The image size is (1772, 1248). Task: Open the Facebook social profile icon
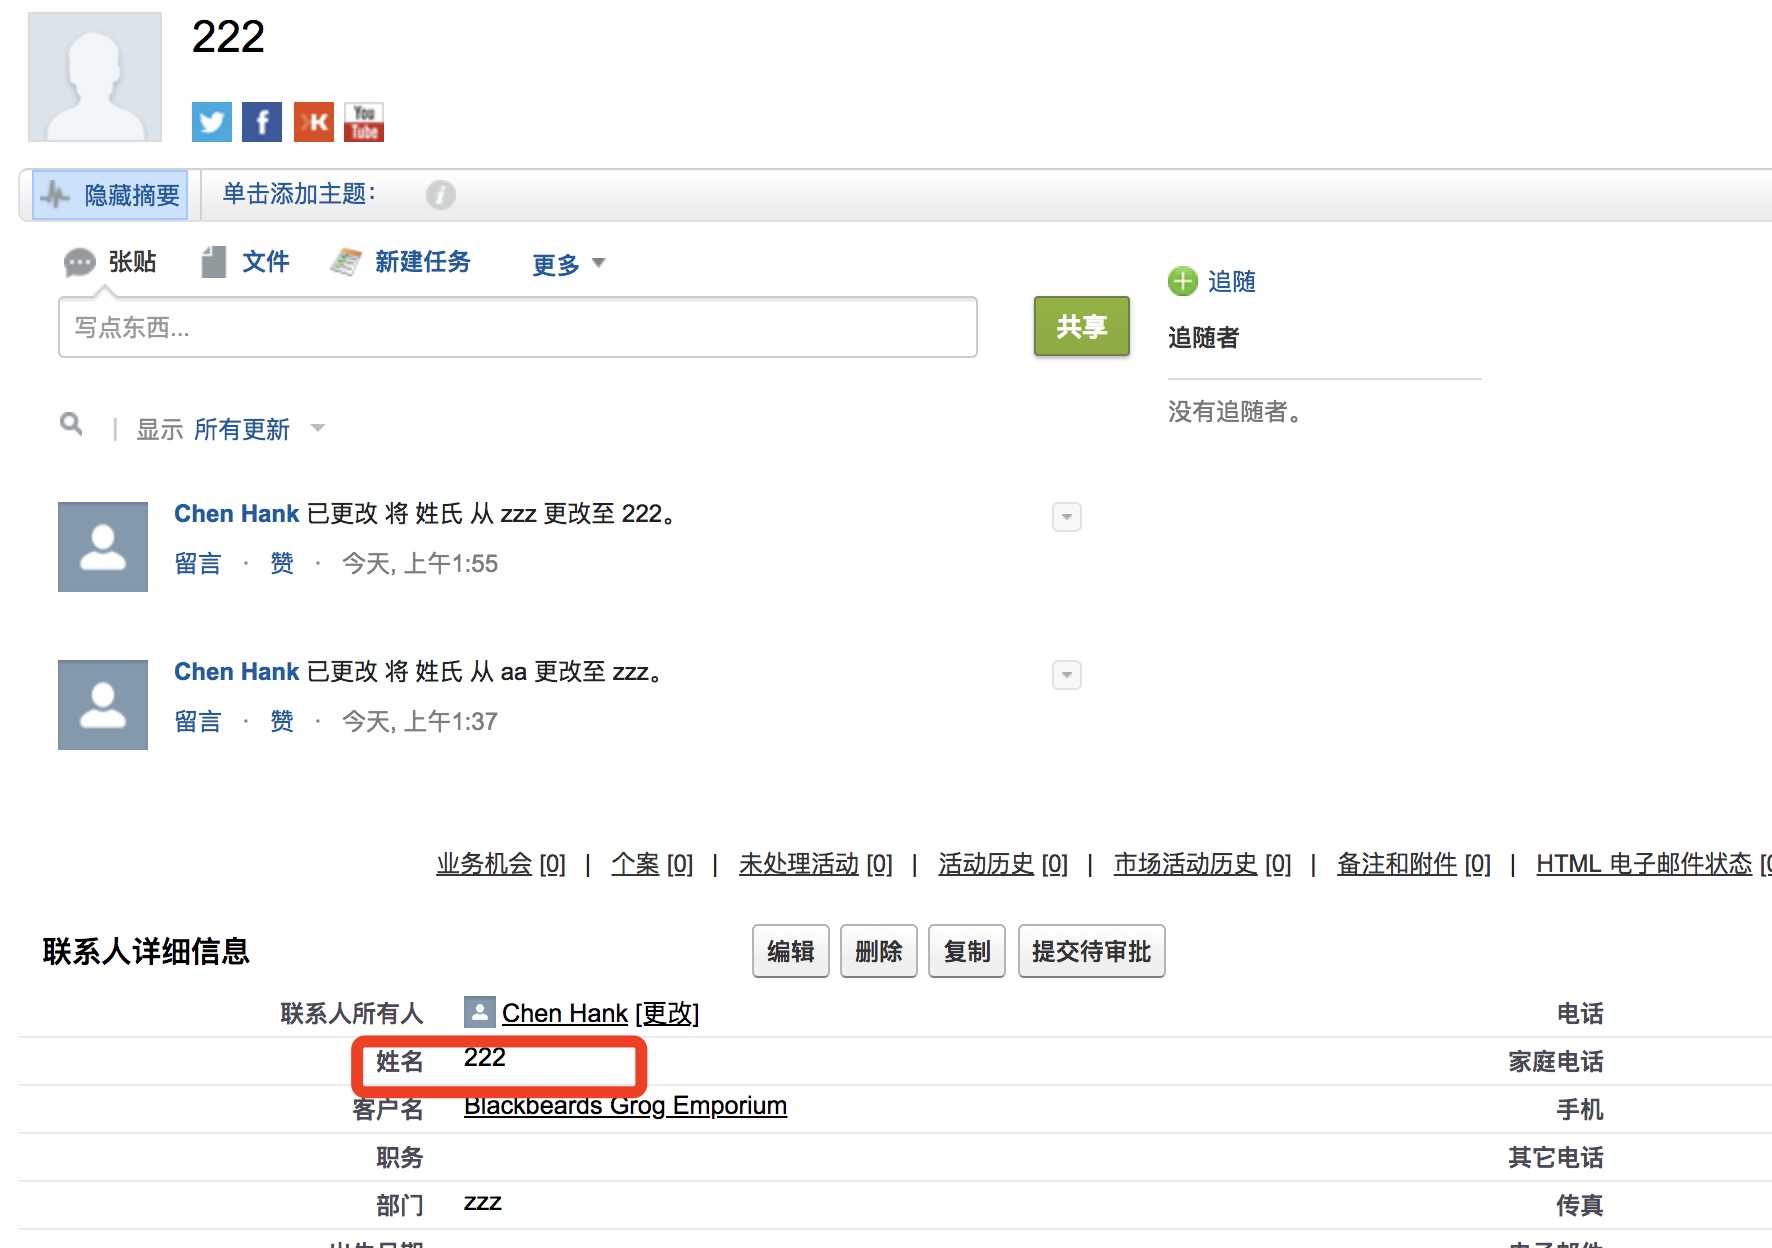(262, 122)
